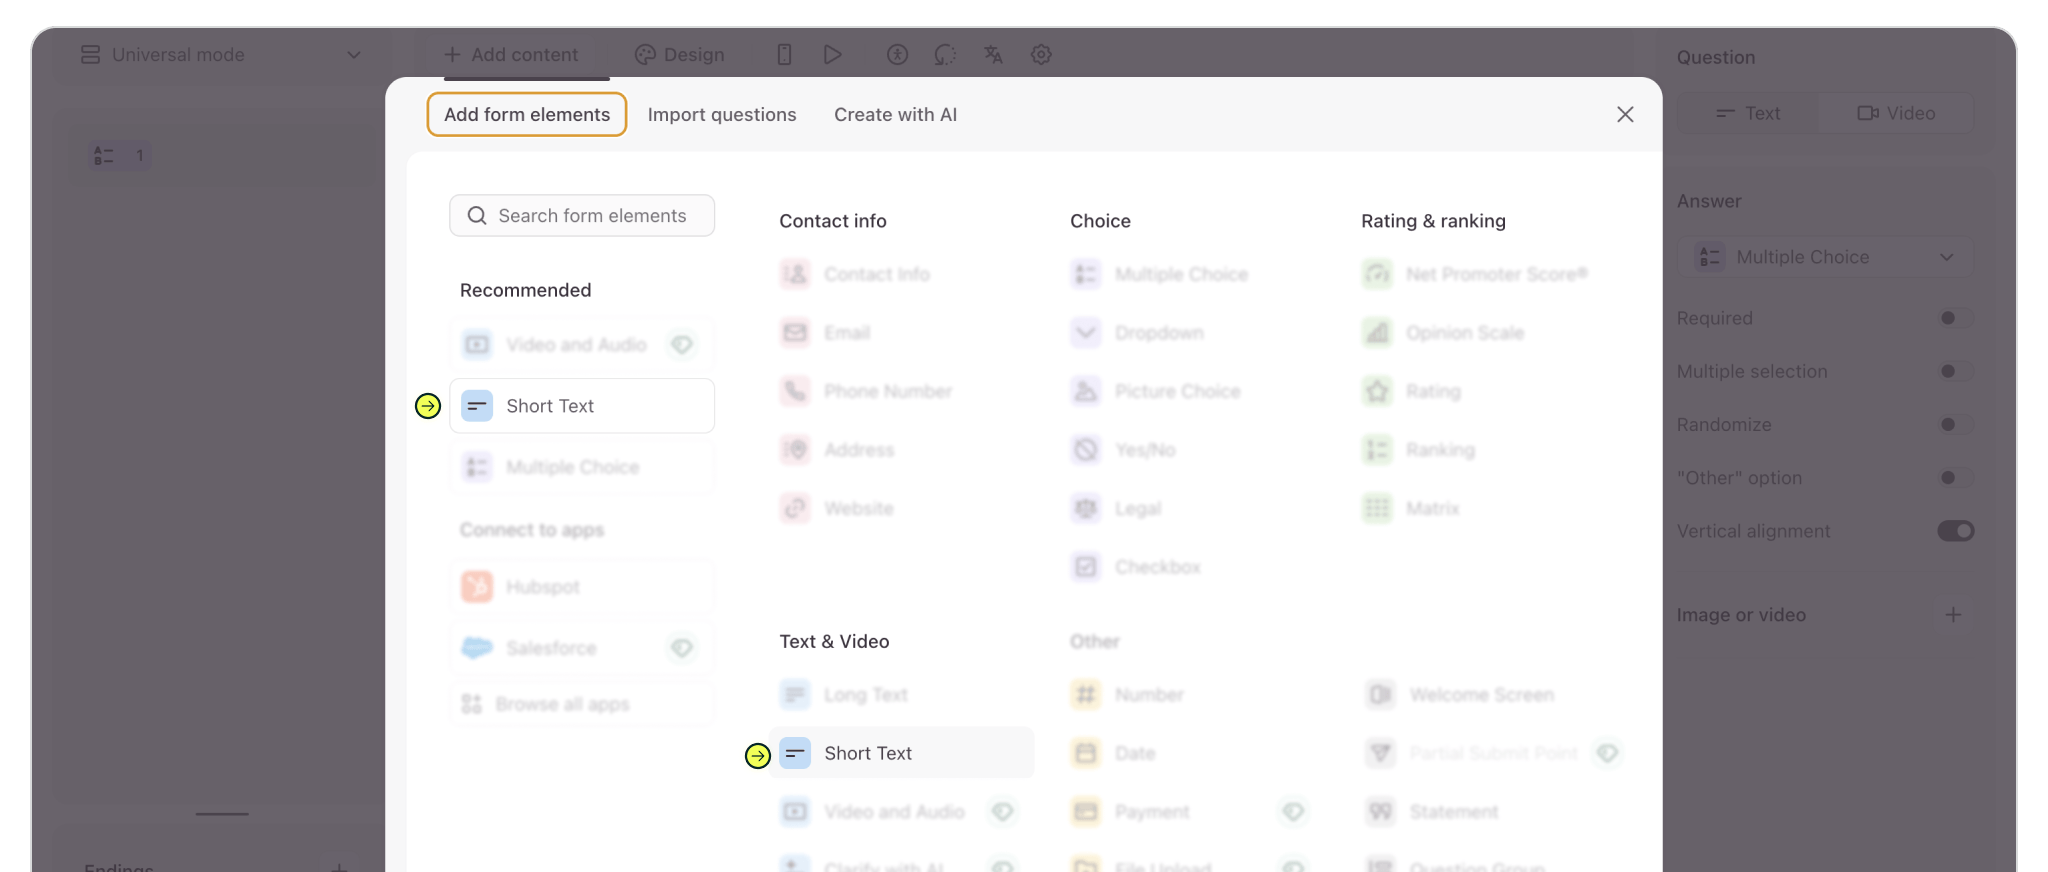Enable the Multiple selection switch
Screen dimensions: 2048x872
coord(1955,371)
